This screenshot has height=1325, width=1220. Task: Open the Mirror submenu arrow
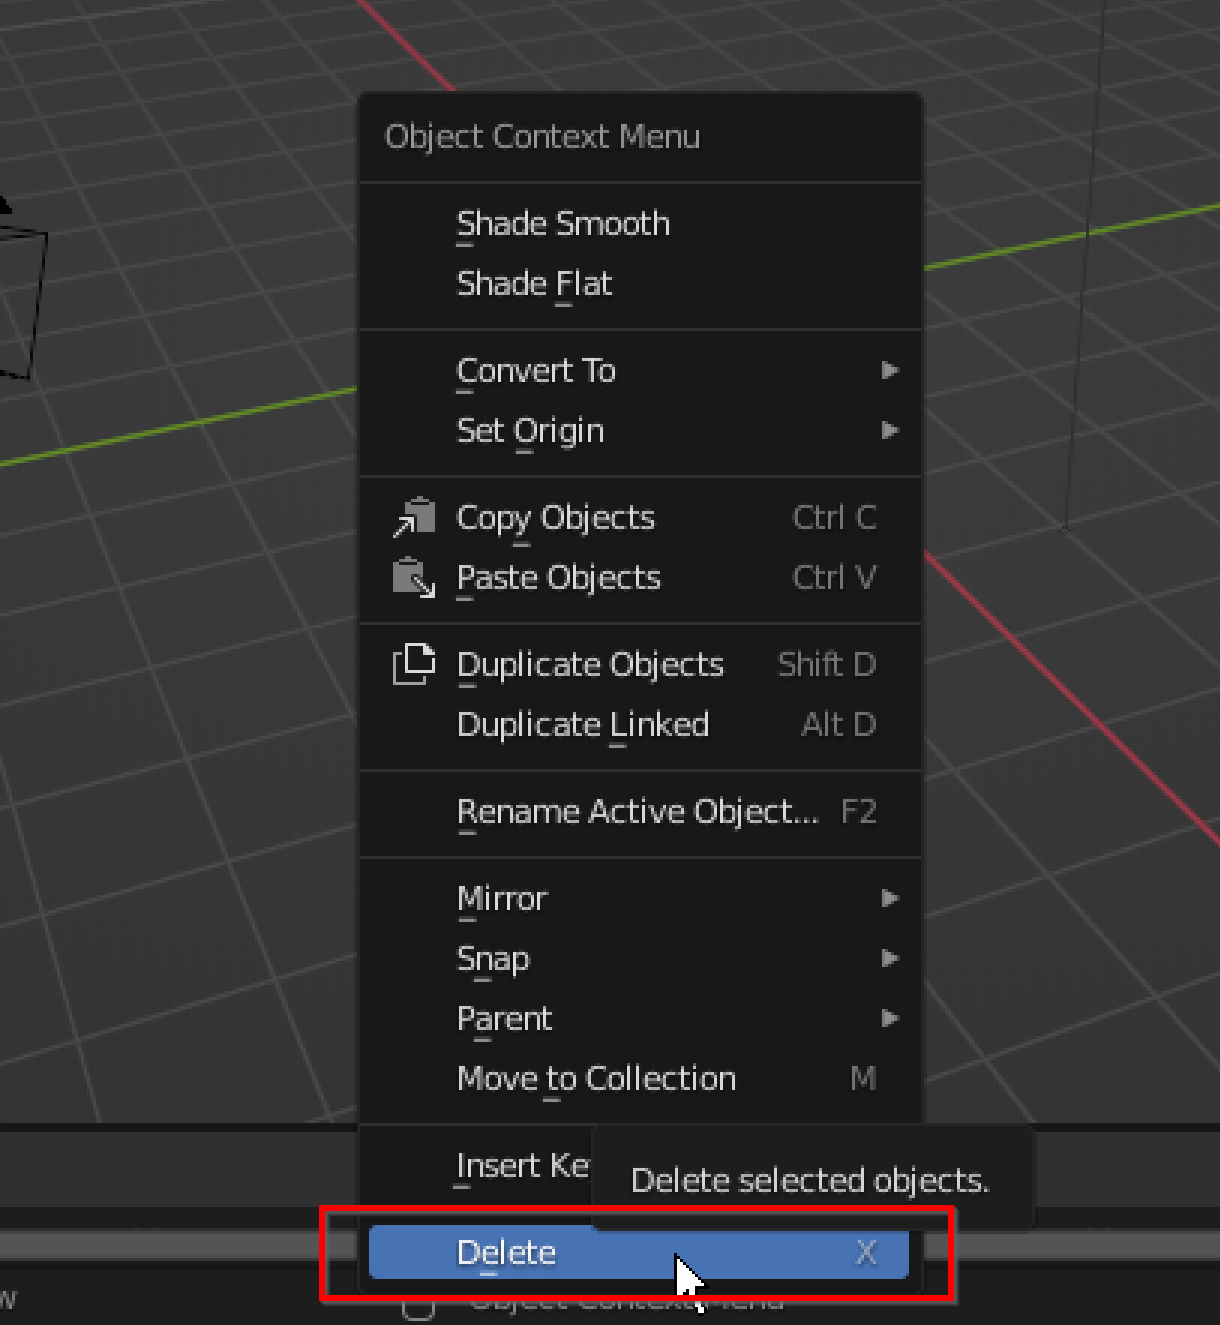(890, 899)
